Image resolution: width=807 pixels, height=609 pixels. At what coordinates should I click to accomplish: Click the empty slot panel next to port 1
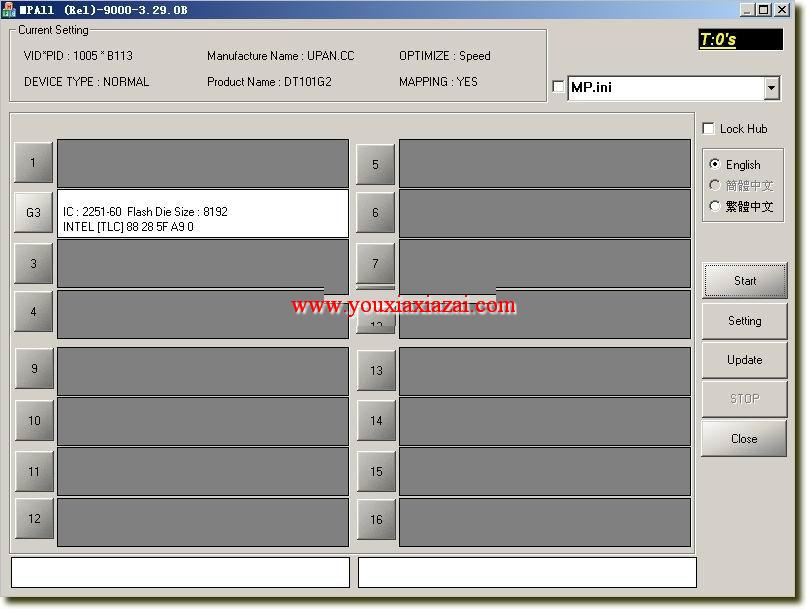pos(203,163)
